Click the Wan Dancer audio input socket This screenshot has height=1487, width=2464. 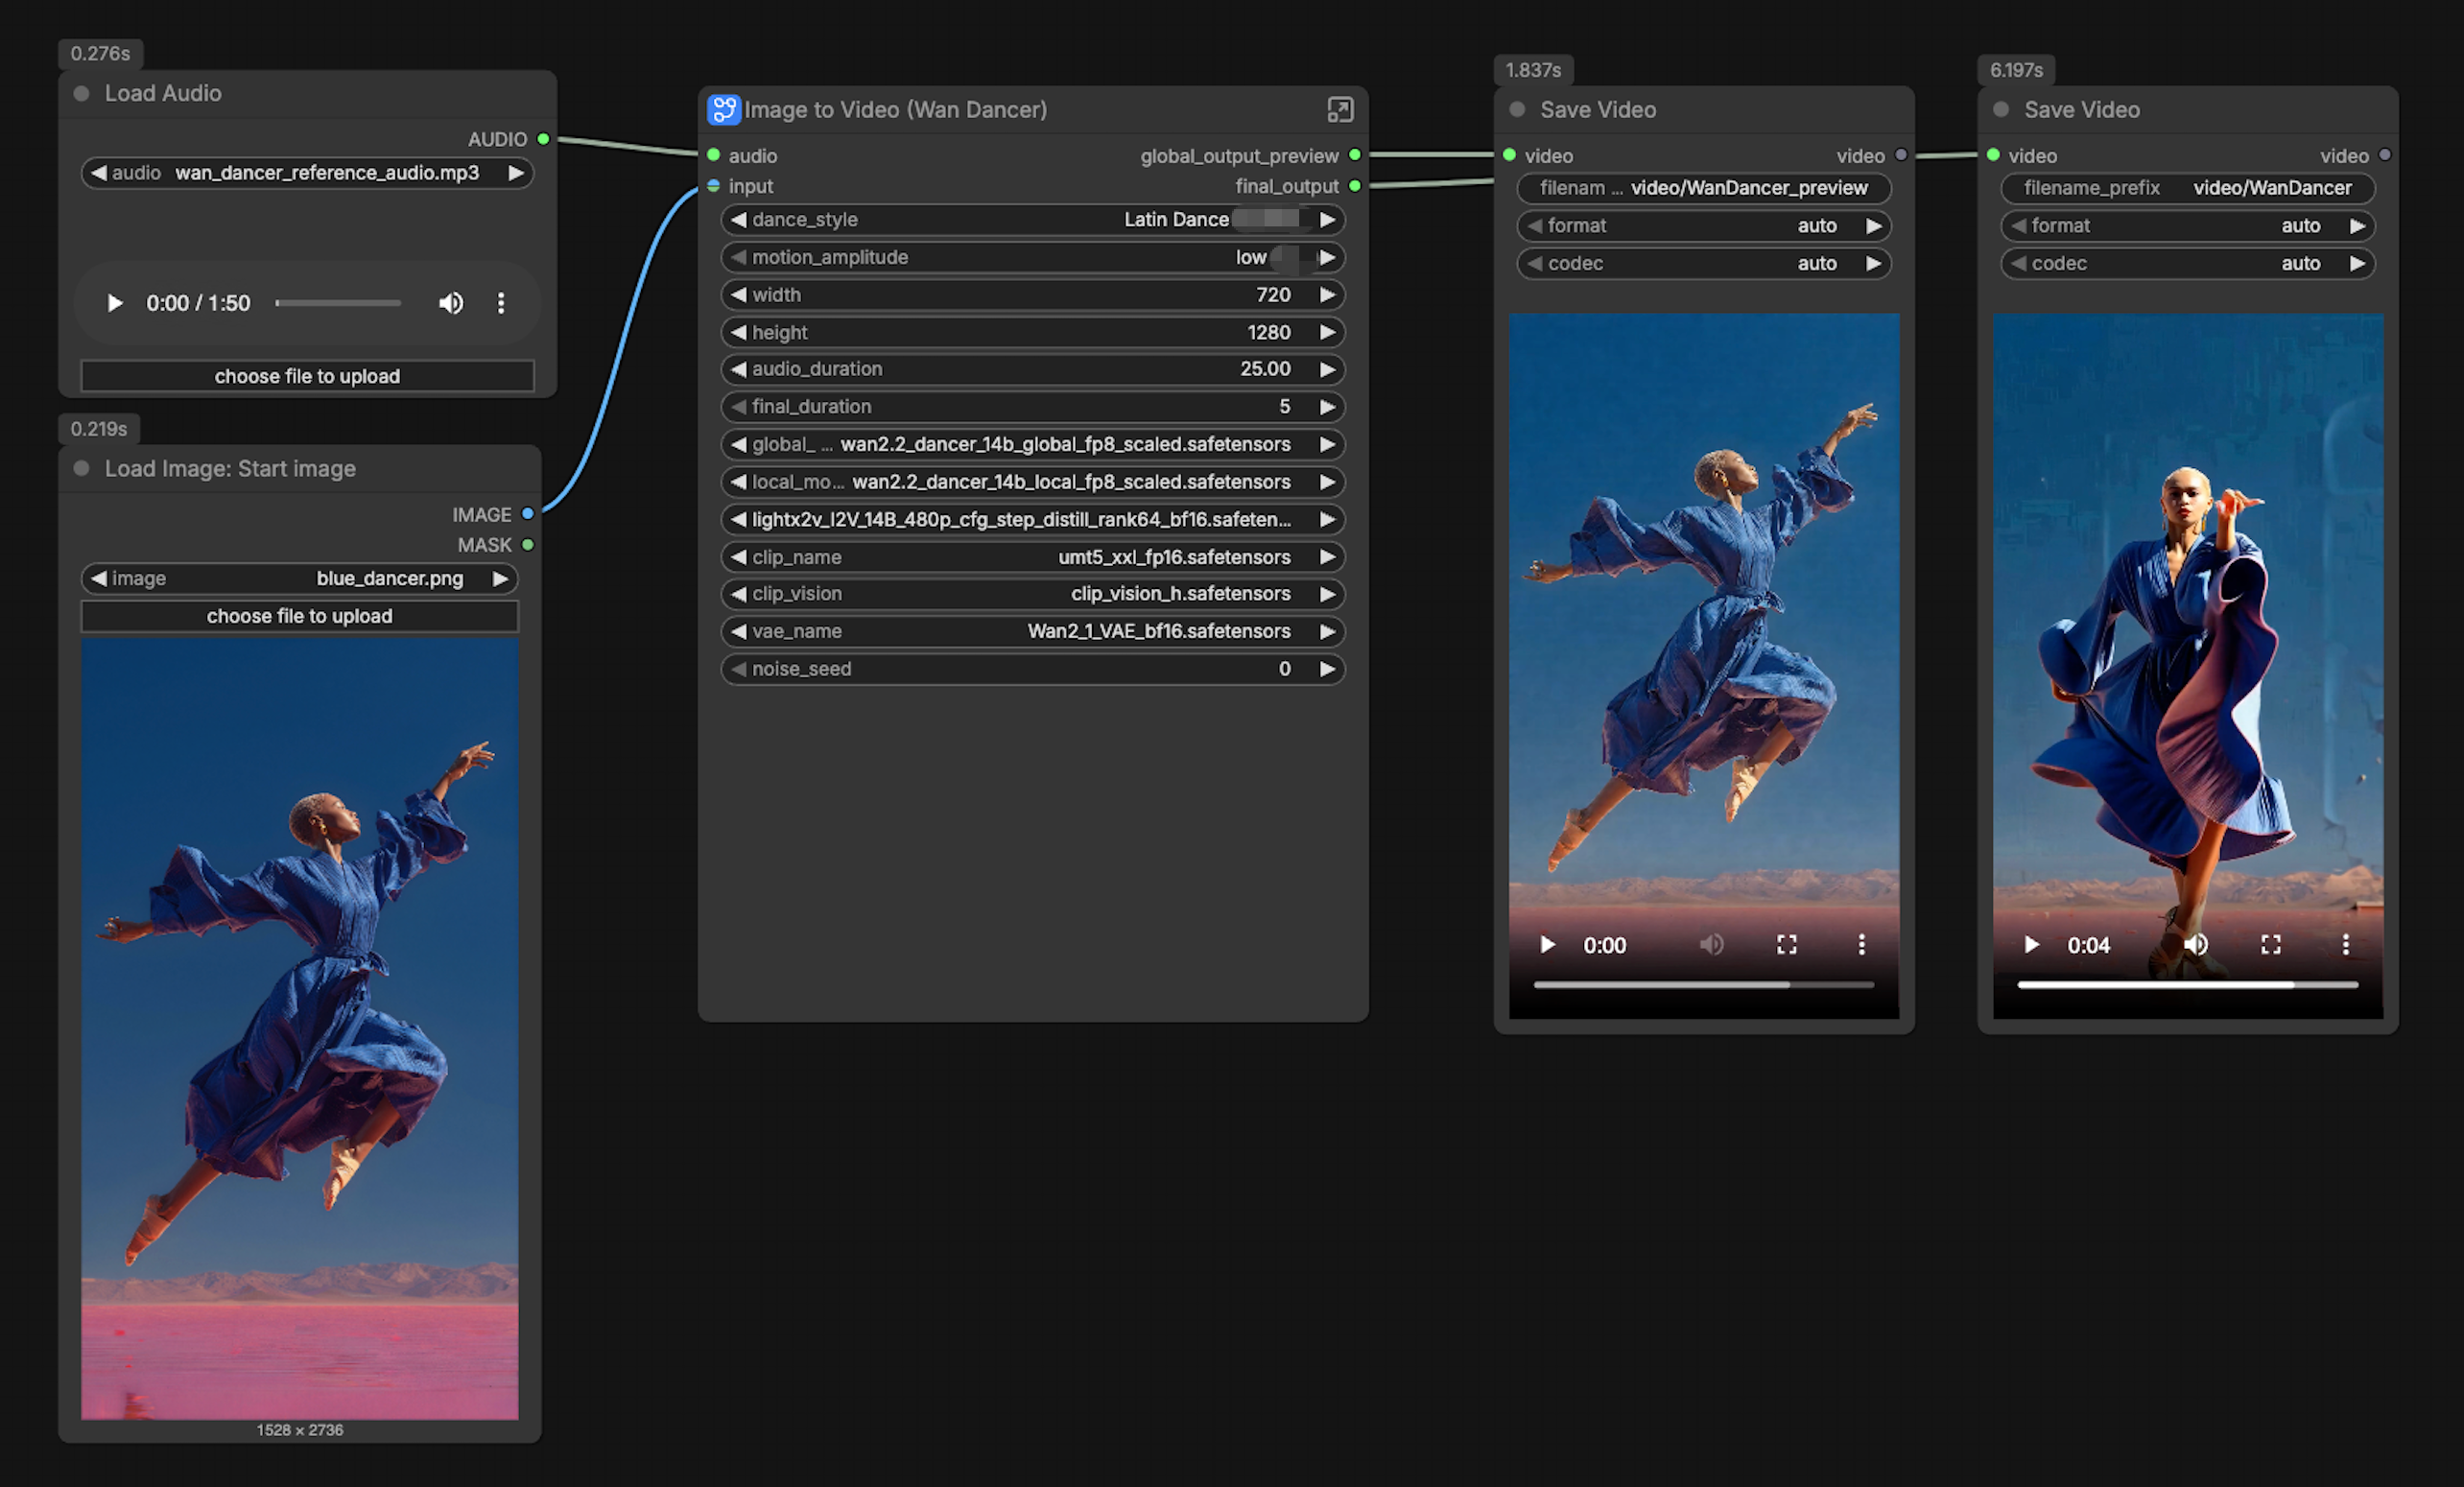[x=714, y=155]
